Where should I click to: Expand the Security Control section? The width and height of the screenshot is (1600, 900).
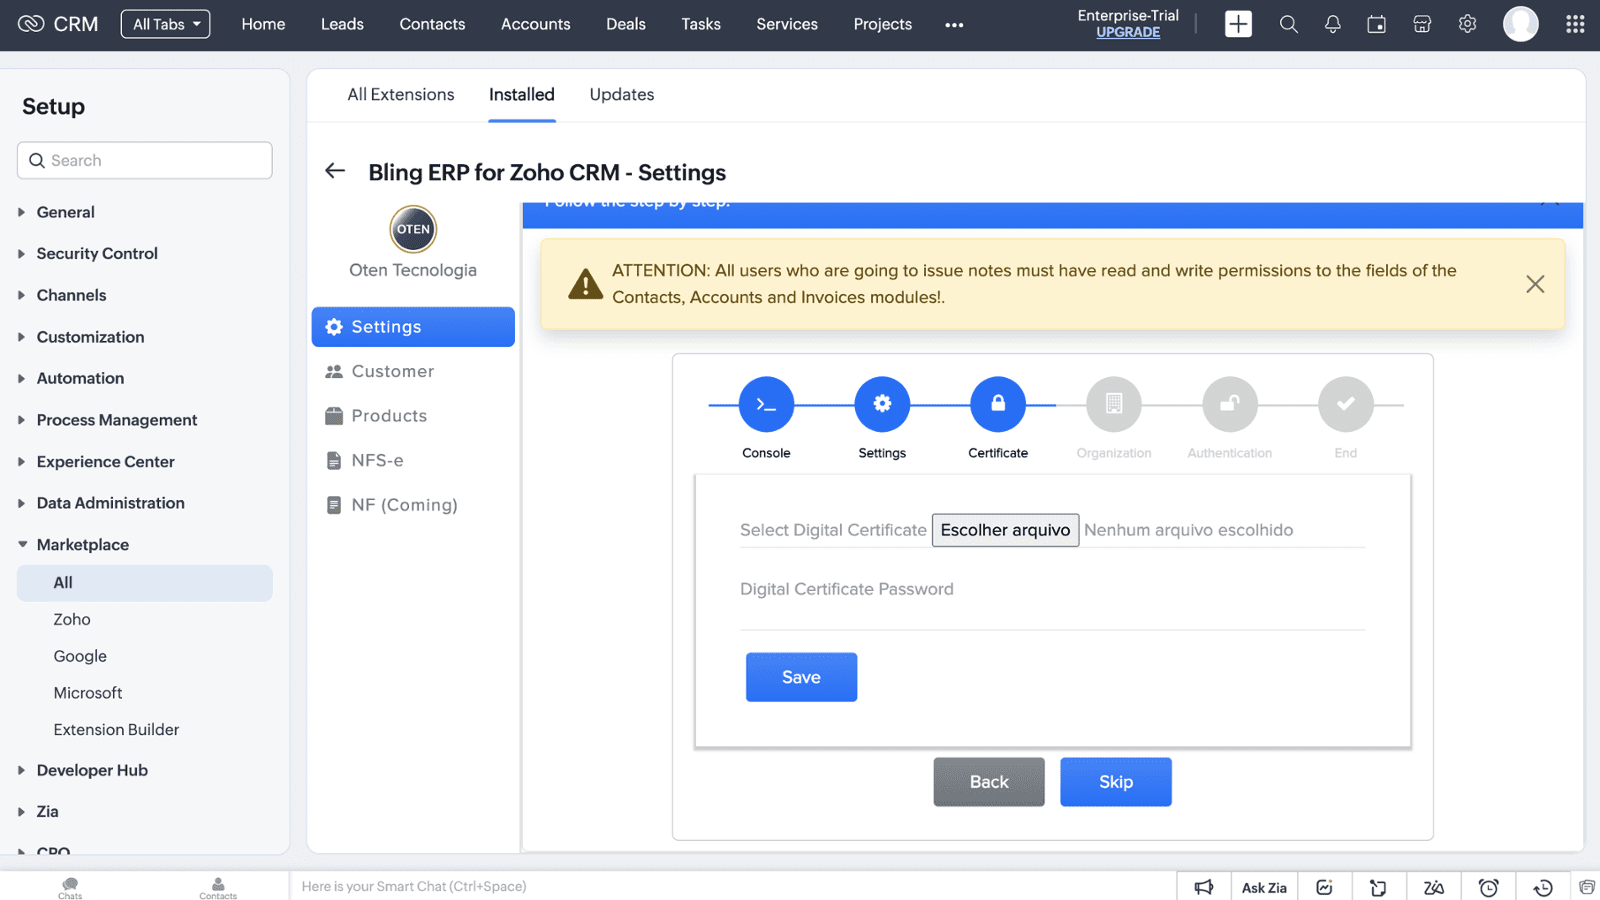pos(96,254)
